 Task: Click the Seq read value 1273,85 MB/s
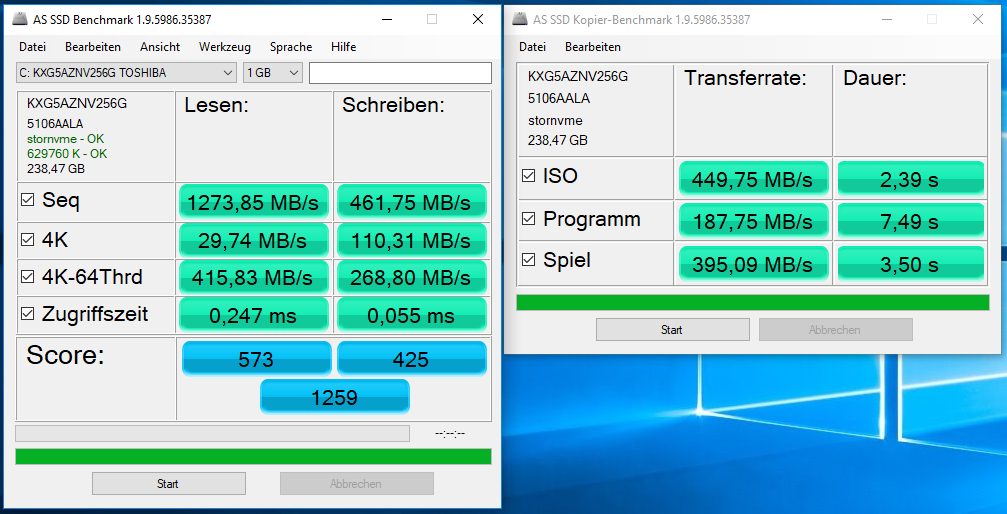coord(253,202)
